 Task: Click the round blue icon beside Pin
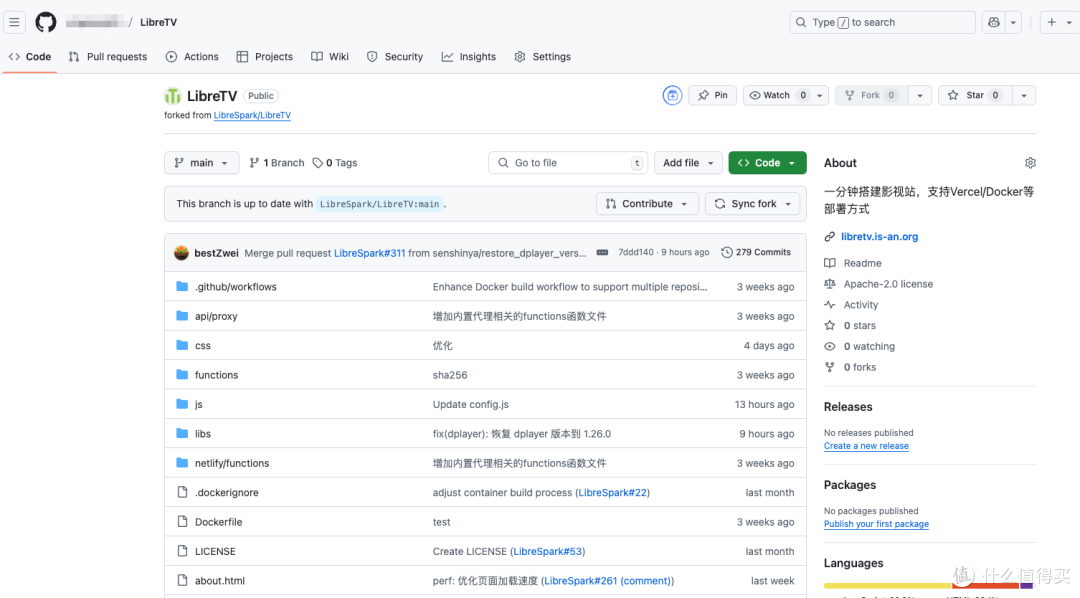[672, 95]
